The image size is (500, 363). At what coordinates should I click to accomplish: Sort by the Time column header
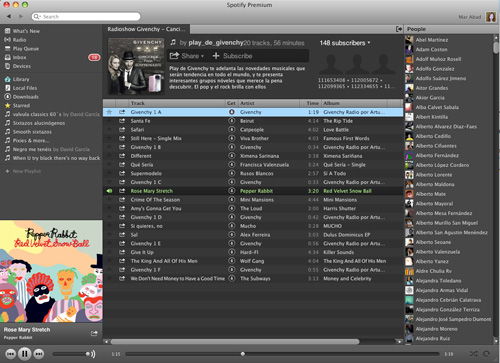[312, 103]
